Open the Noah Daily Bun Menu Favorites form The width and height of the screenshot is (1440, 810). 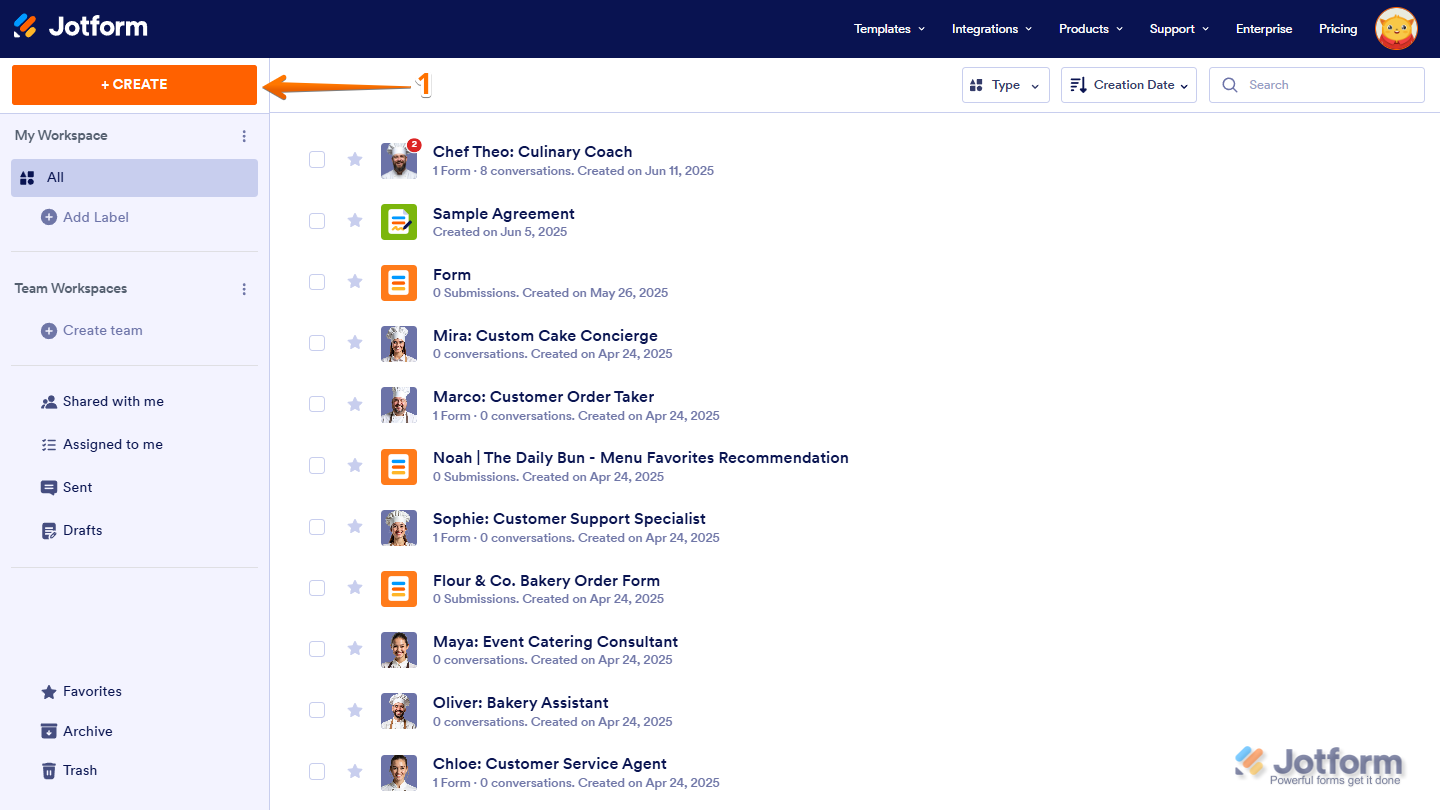pos(641,458)
